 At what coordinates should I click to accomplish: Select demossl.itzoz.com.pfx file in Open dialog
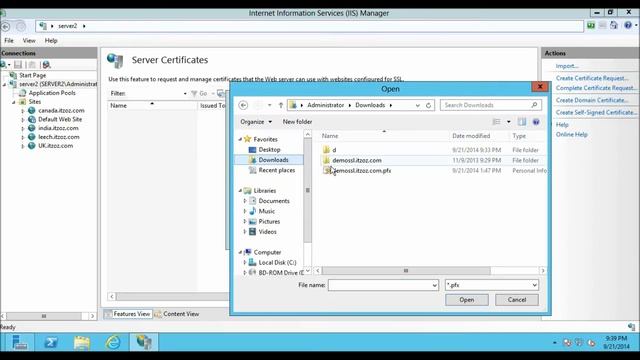(362, 171)
